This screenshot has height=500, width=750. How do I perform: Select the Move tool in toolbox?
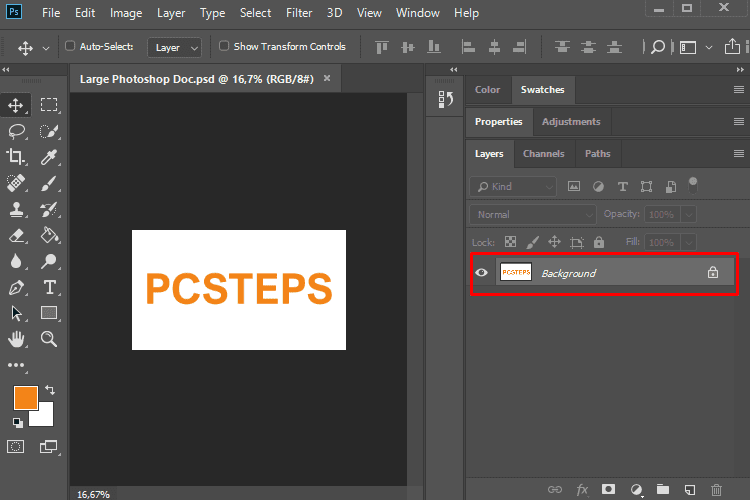point(16,105)
